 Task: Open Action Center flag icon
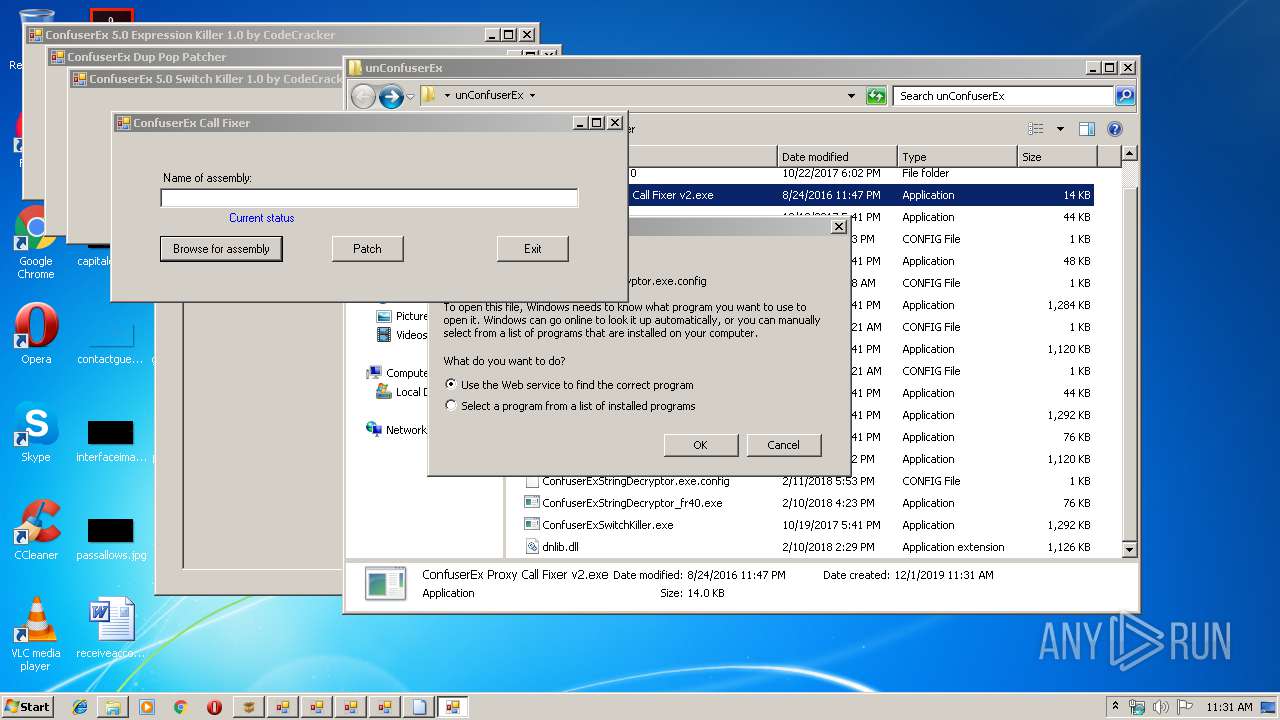(1185, 707)
